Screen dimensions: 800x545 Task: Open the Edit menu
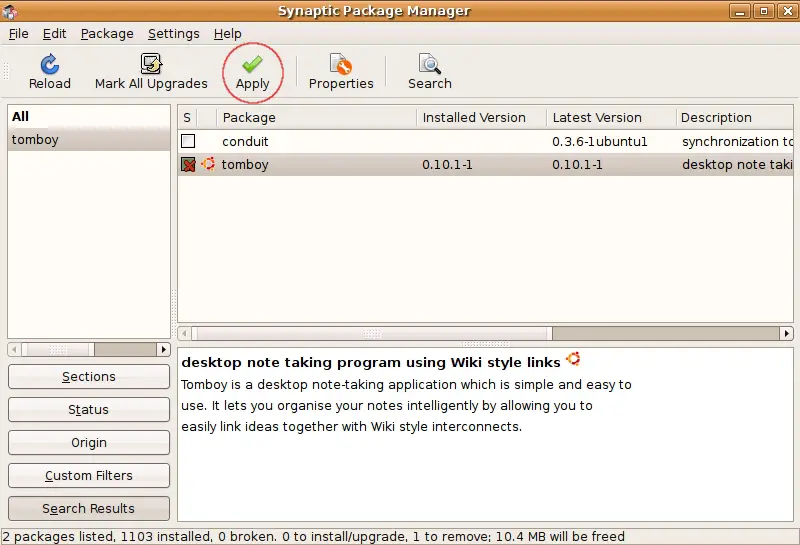[x=54, y=34]
